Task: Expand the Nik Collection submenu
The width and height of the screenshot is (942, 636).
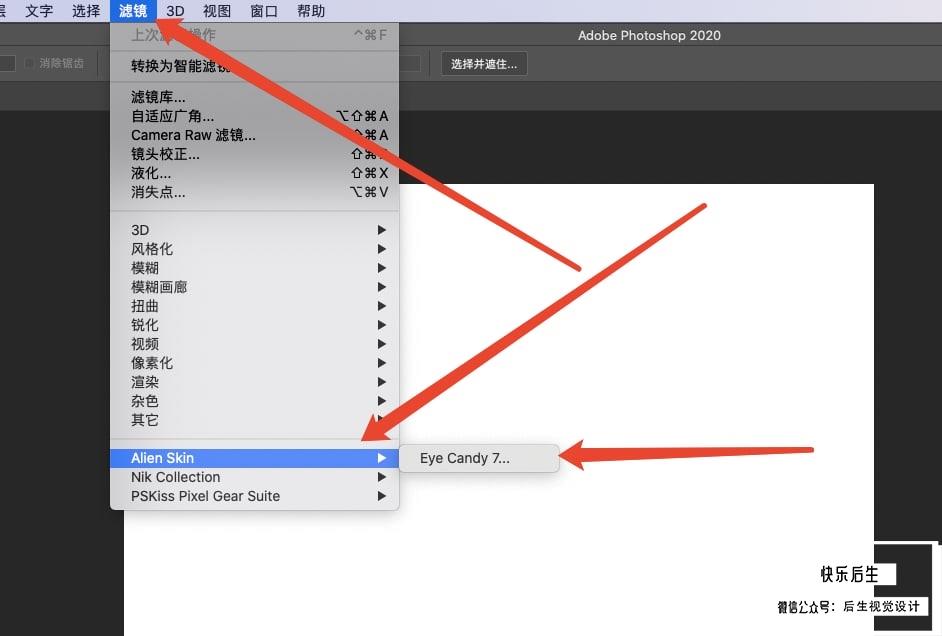Action: pos(254,477)
